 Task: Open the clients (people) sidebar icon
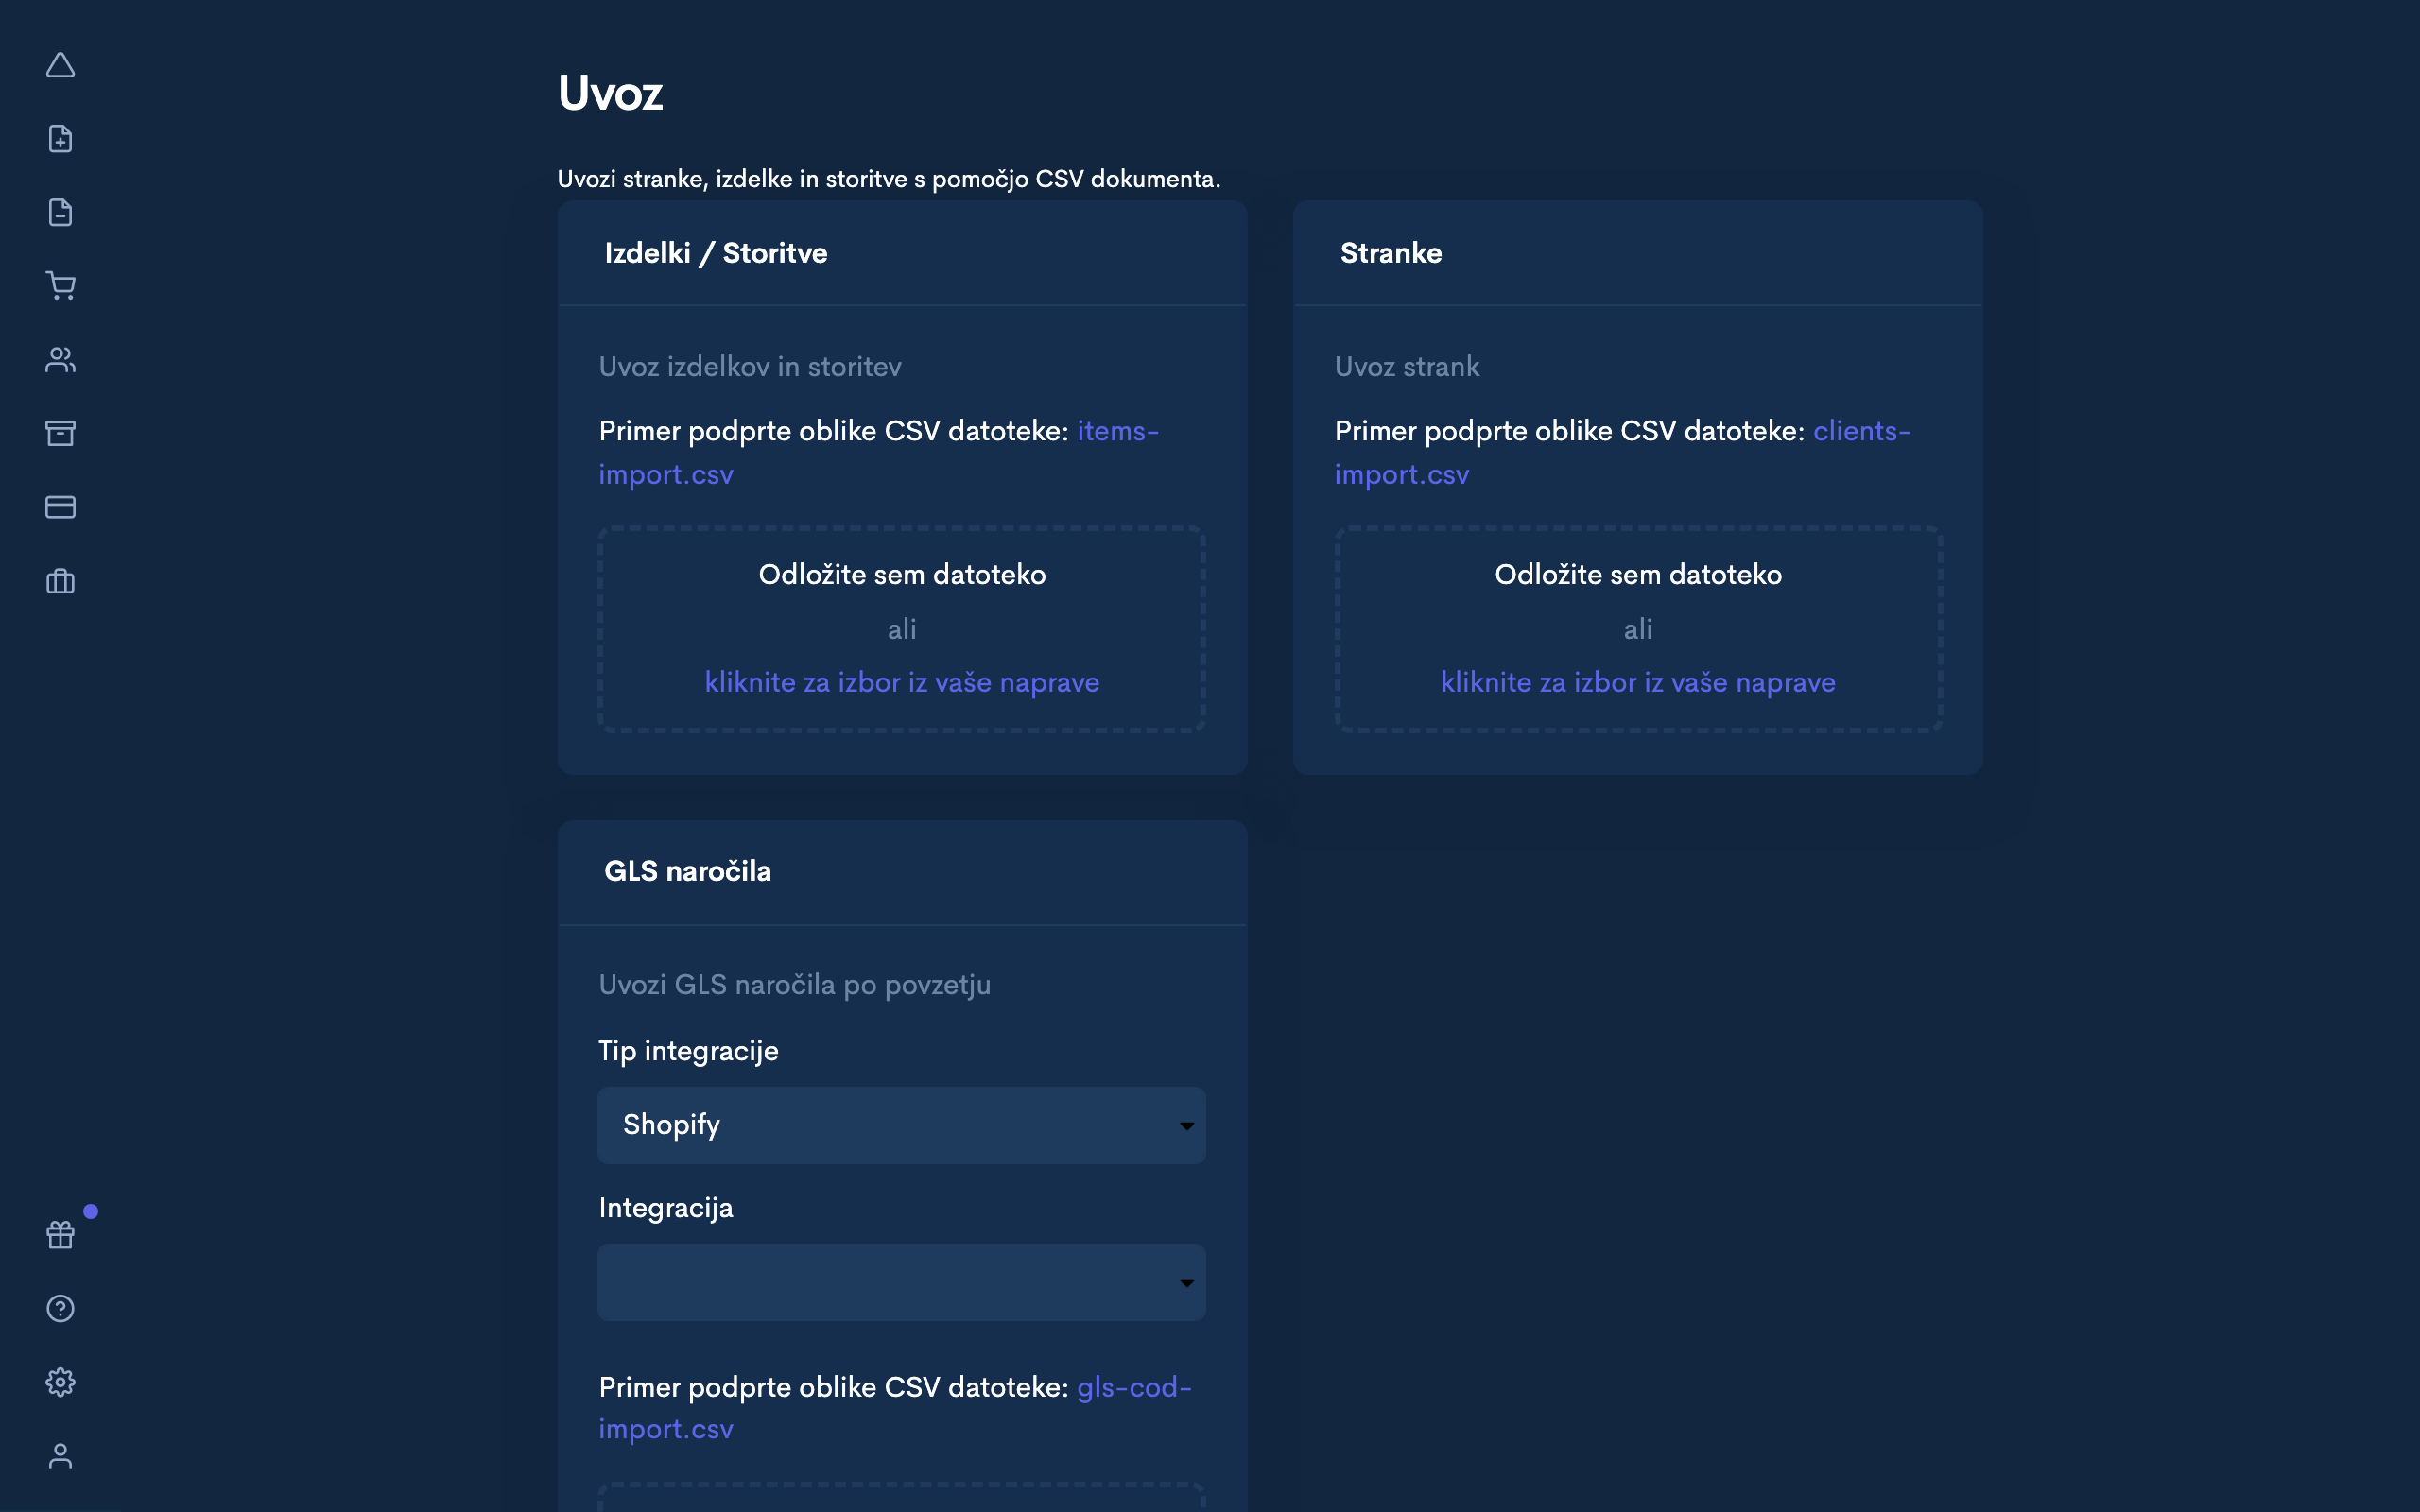pyautogui.click(x=60, y=360)
